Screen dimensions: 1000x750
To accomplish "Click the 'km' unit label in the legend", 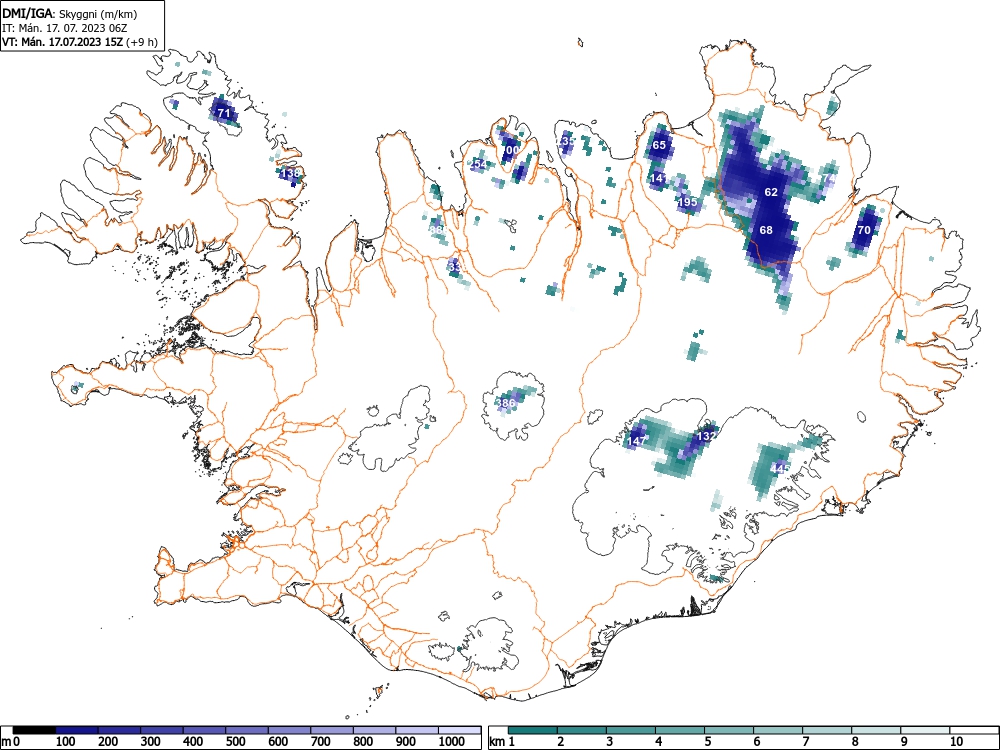I will click(497, 742).
